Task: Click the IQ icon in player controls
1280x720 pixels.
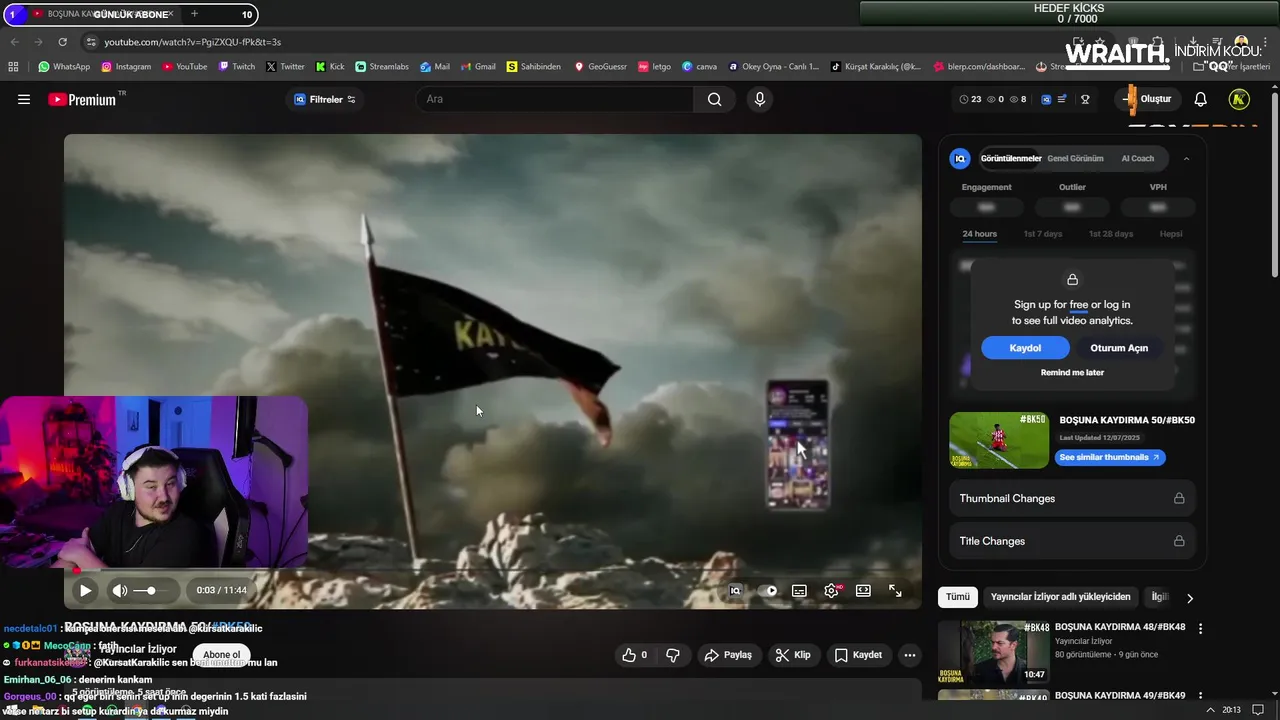Action: [735, 590]
